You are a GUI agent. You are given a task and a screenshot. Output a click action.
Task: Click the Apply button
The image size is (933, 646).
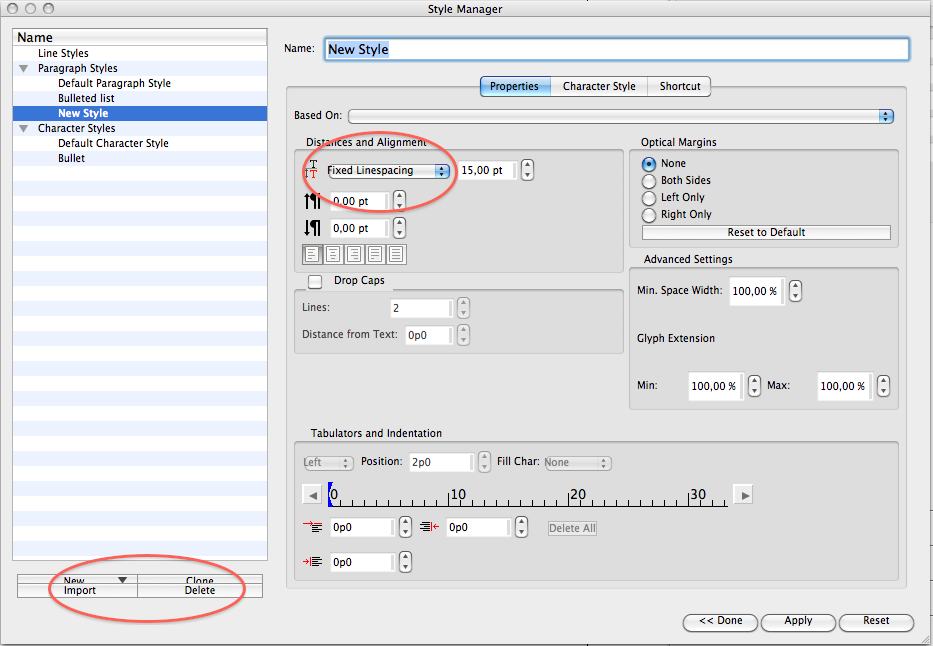coord(798,621)
